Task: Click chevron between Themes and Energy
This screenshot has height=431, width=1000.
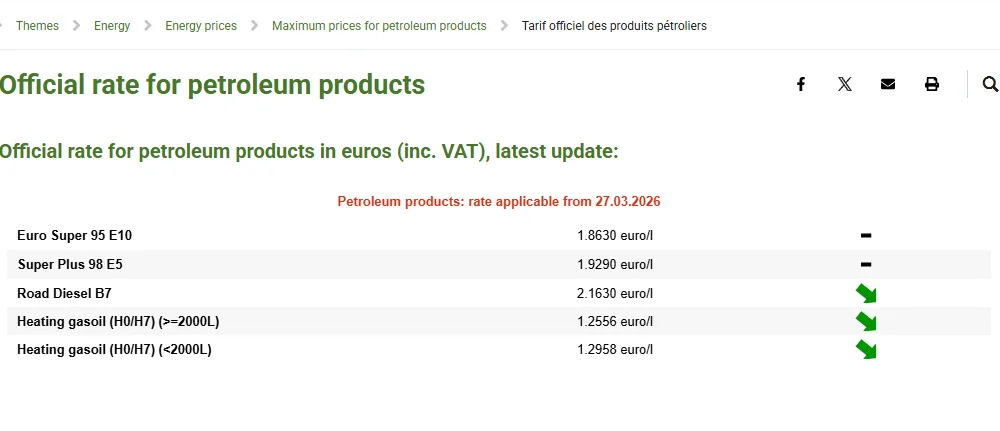Action: point(77,26)
